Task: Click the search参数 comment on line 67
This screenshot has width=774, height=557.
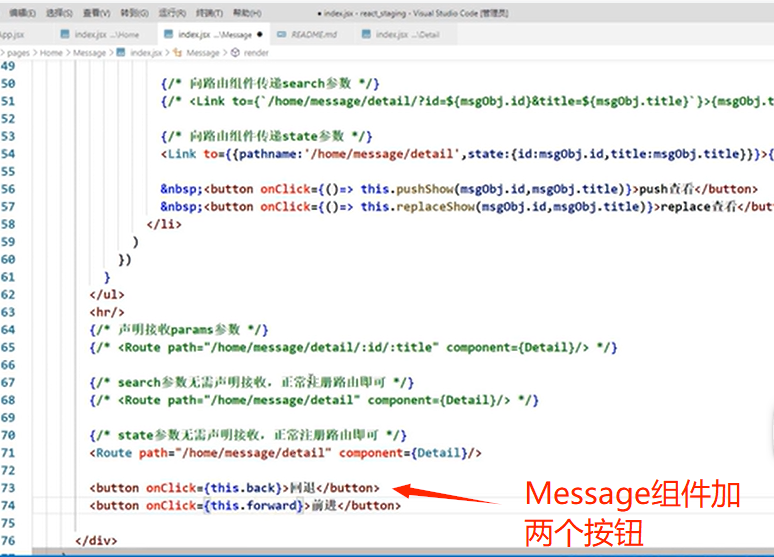Action: (252, 383)
